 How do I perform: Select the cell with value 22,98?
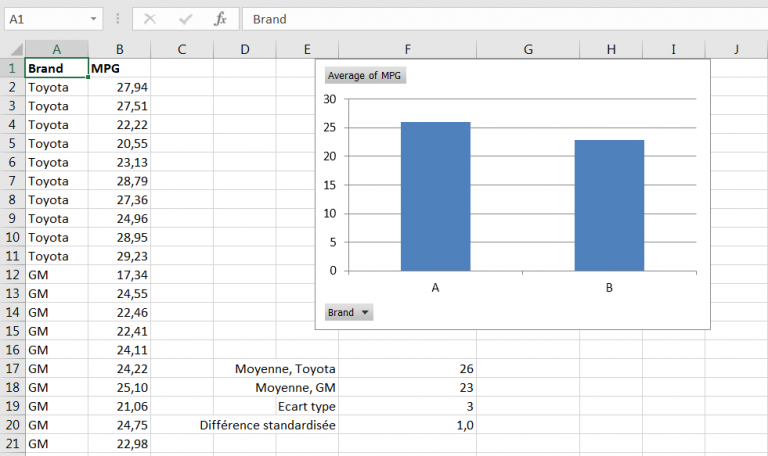pyautogui.click(x=120, y=444)
